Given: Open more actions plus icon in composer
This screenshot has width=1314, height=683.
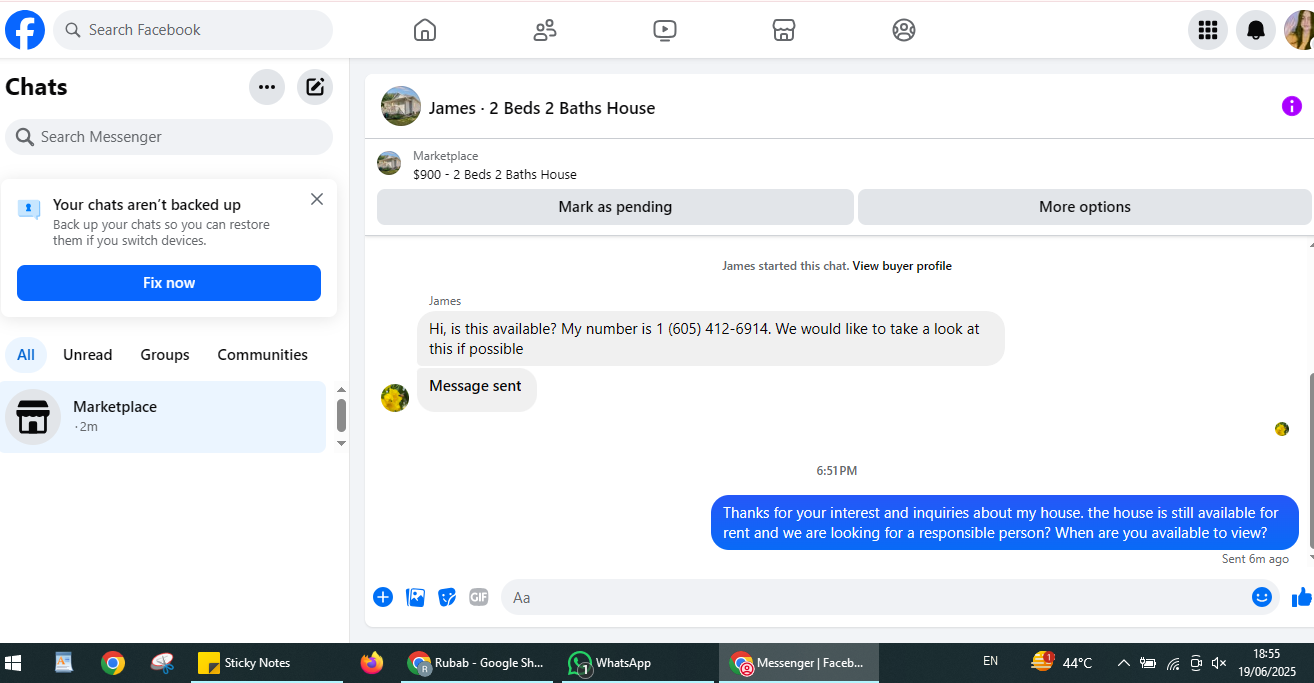Looking at the screenshot, I should click(x=383, y=597).
